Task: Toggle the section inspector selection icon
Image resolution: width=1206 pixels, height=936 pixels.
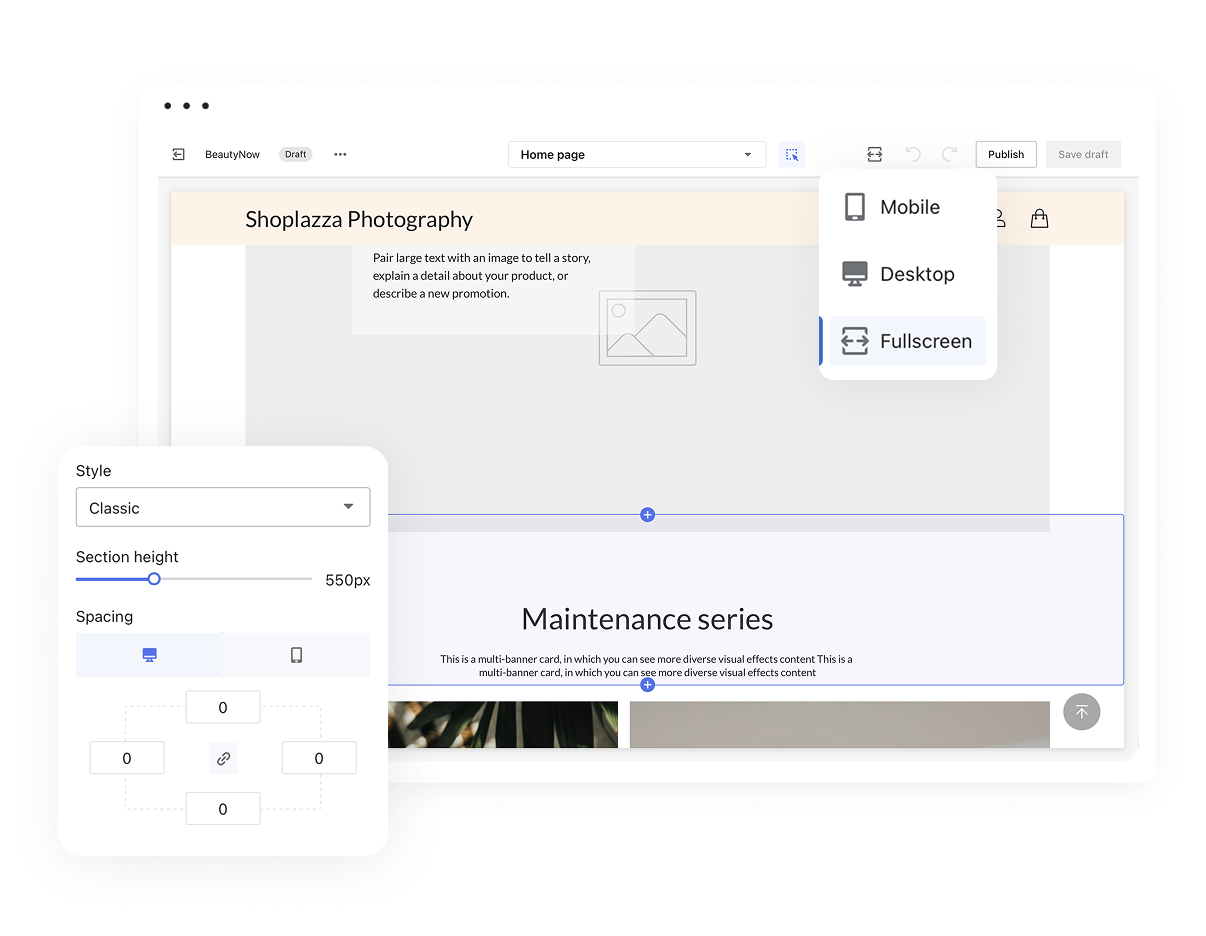Action: click(791, 154)
